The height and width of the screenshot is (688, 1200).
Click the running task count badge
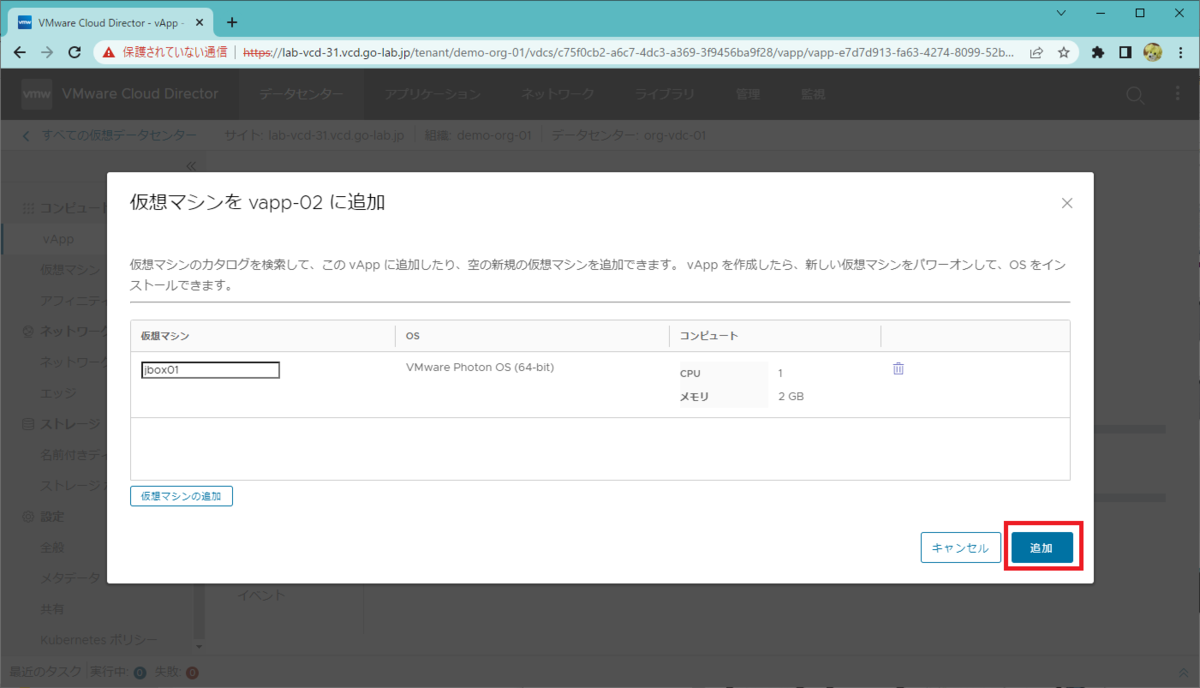(139, 672)
